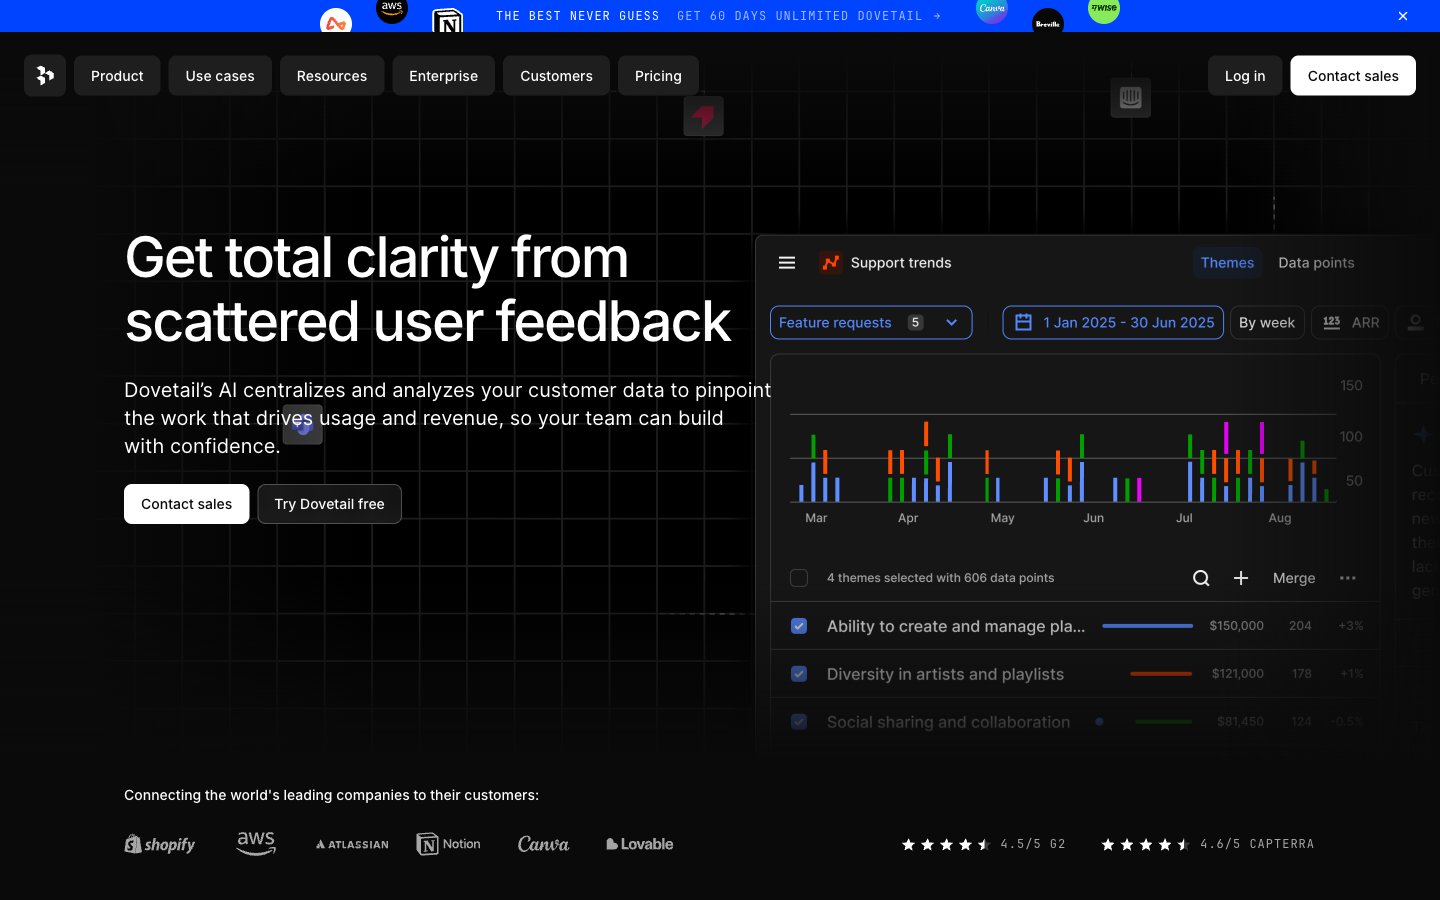Click the red trend line for Diversity theme
The height and width of the screenshot is (900, 1440).
click(1161, 674)
